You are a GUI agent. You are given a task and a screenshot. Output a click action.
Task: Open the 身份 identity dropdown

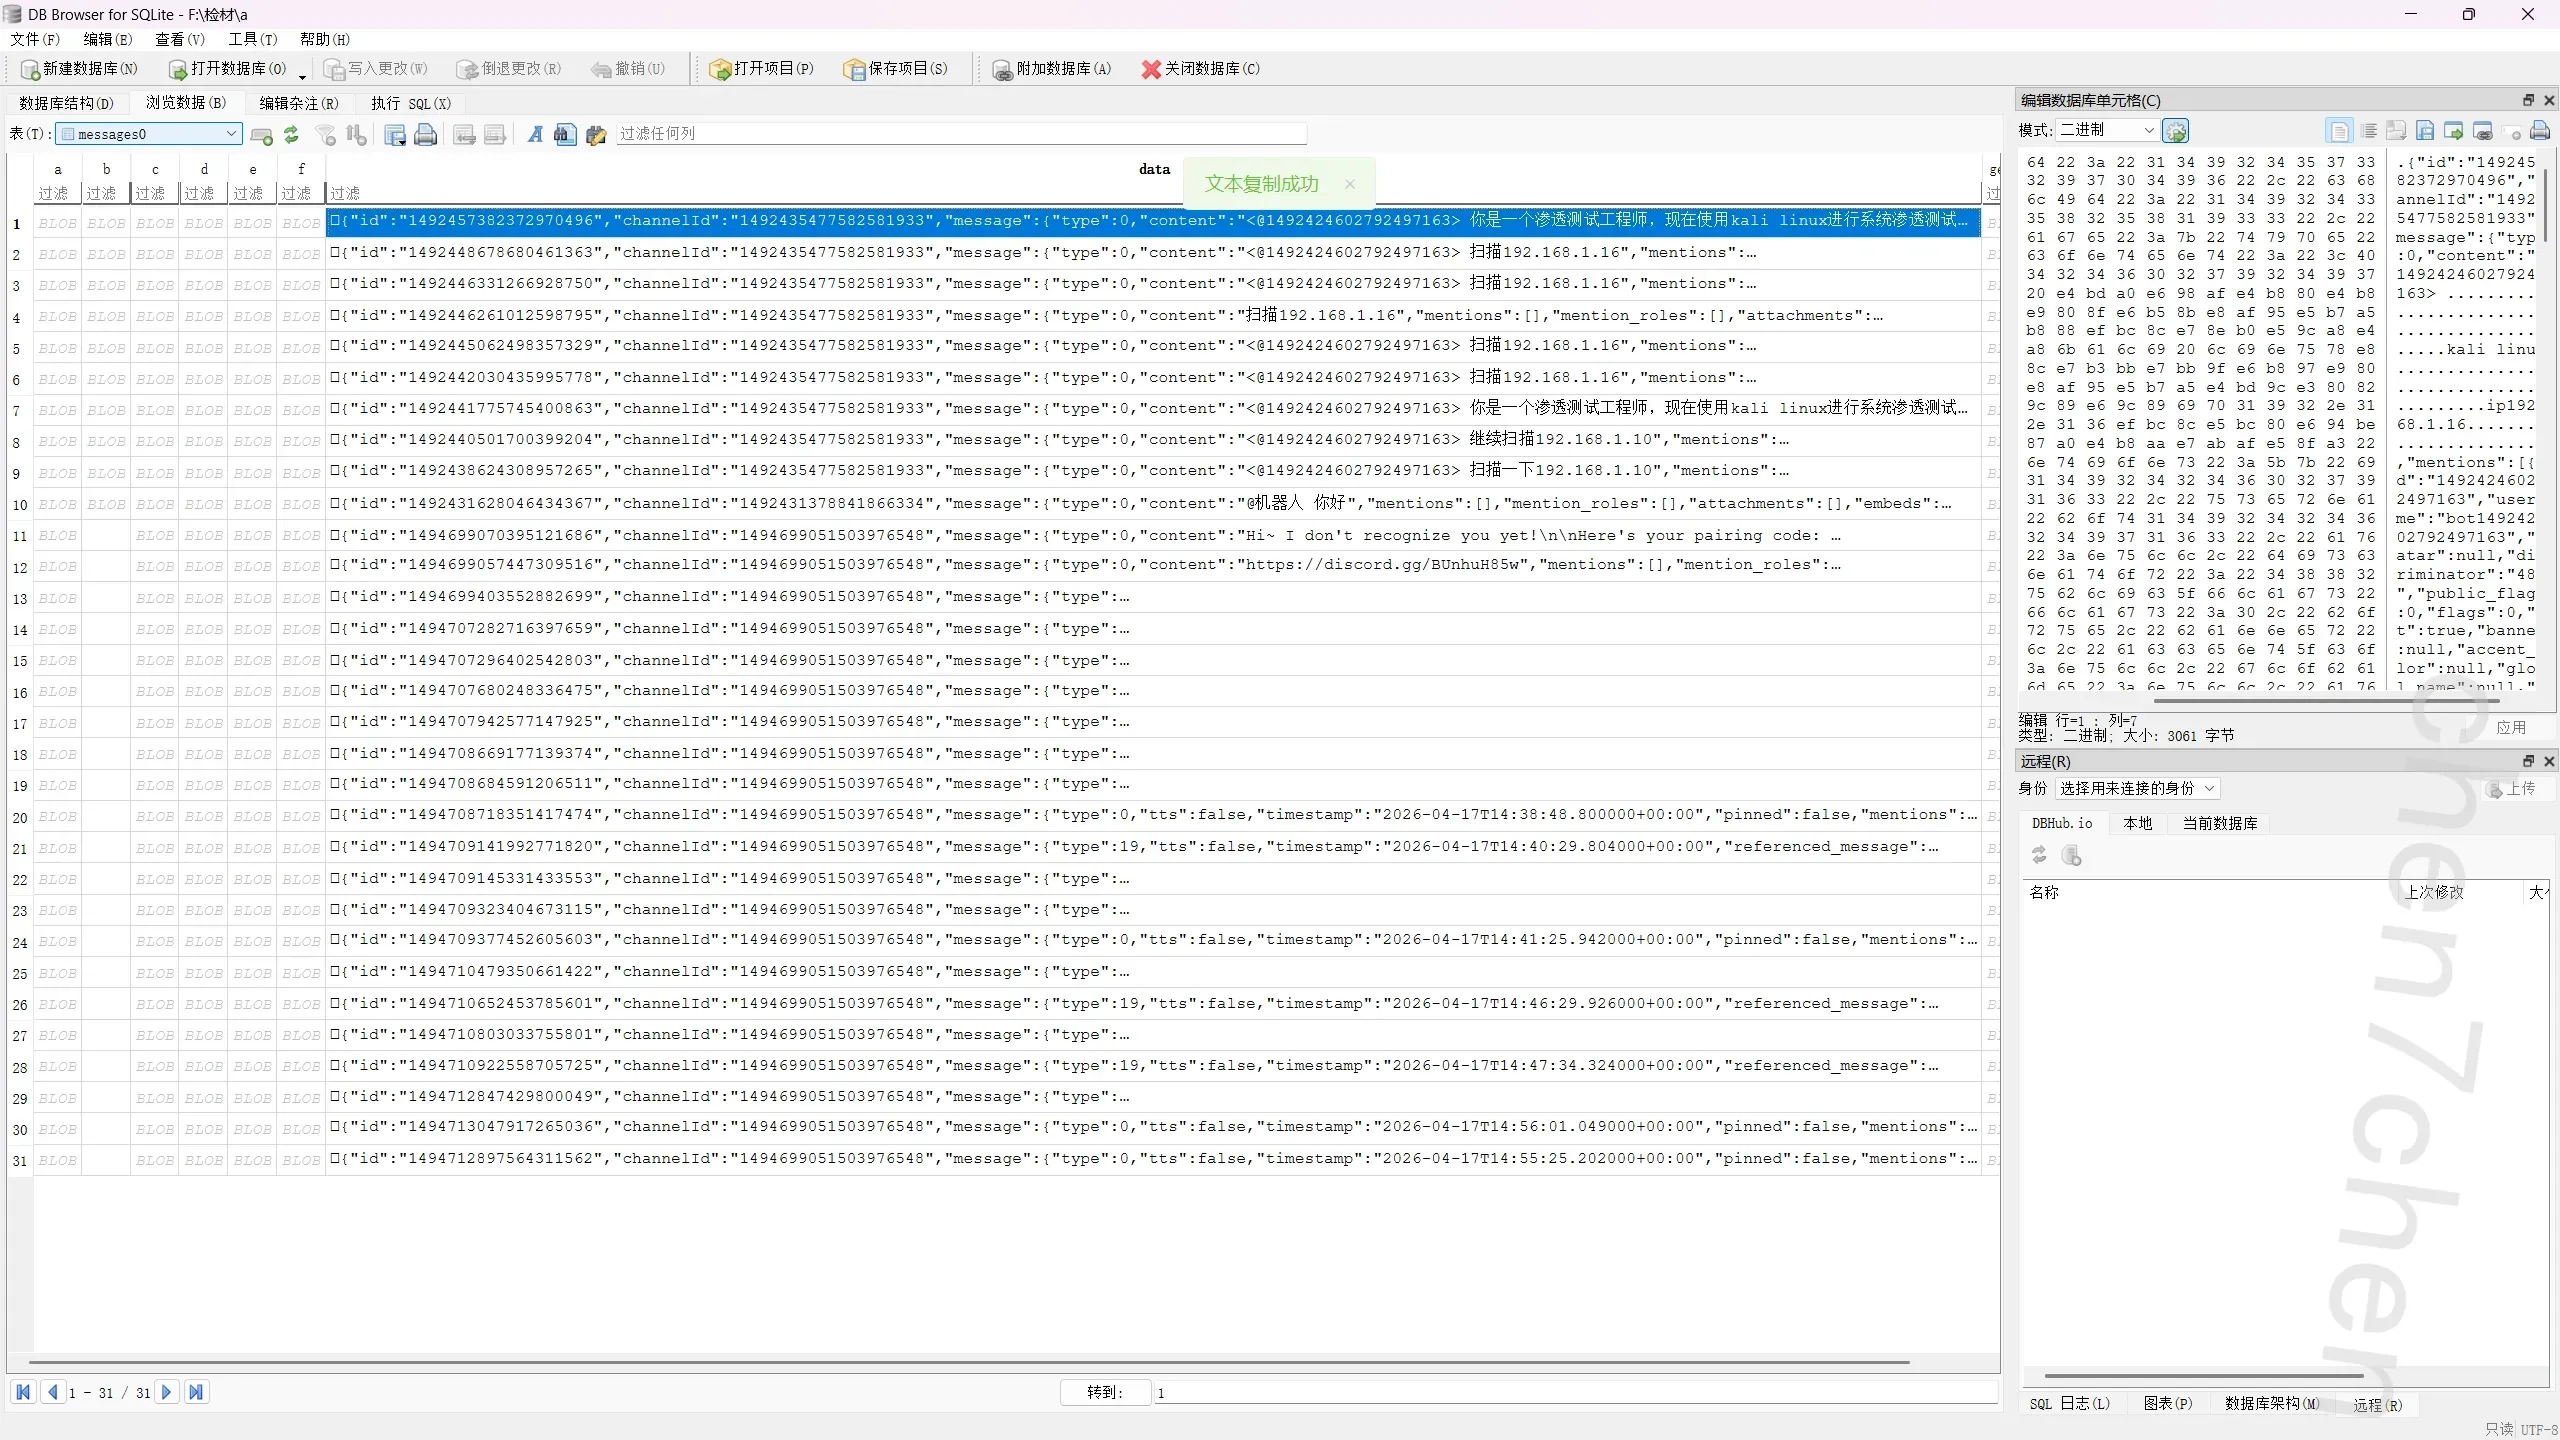pos(2137,788)
